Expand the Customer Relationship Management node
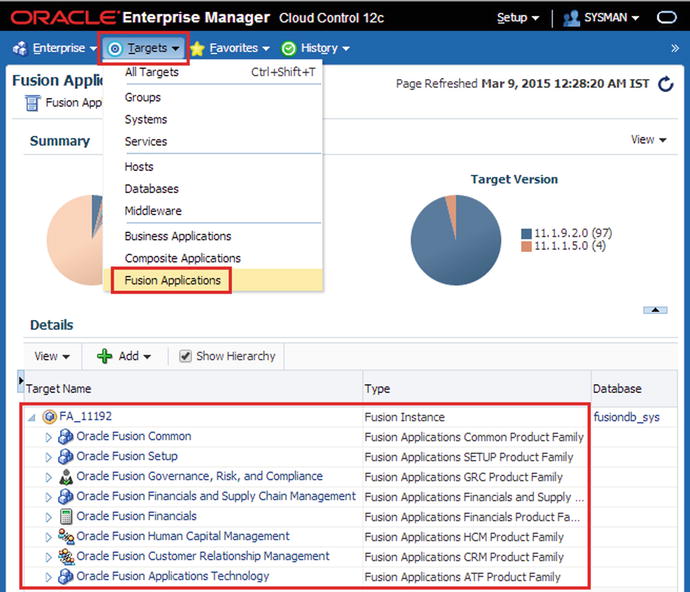The width and height of the screenshot is (690, 592). [48, 557]
